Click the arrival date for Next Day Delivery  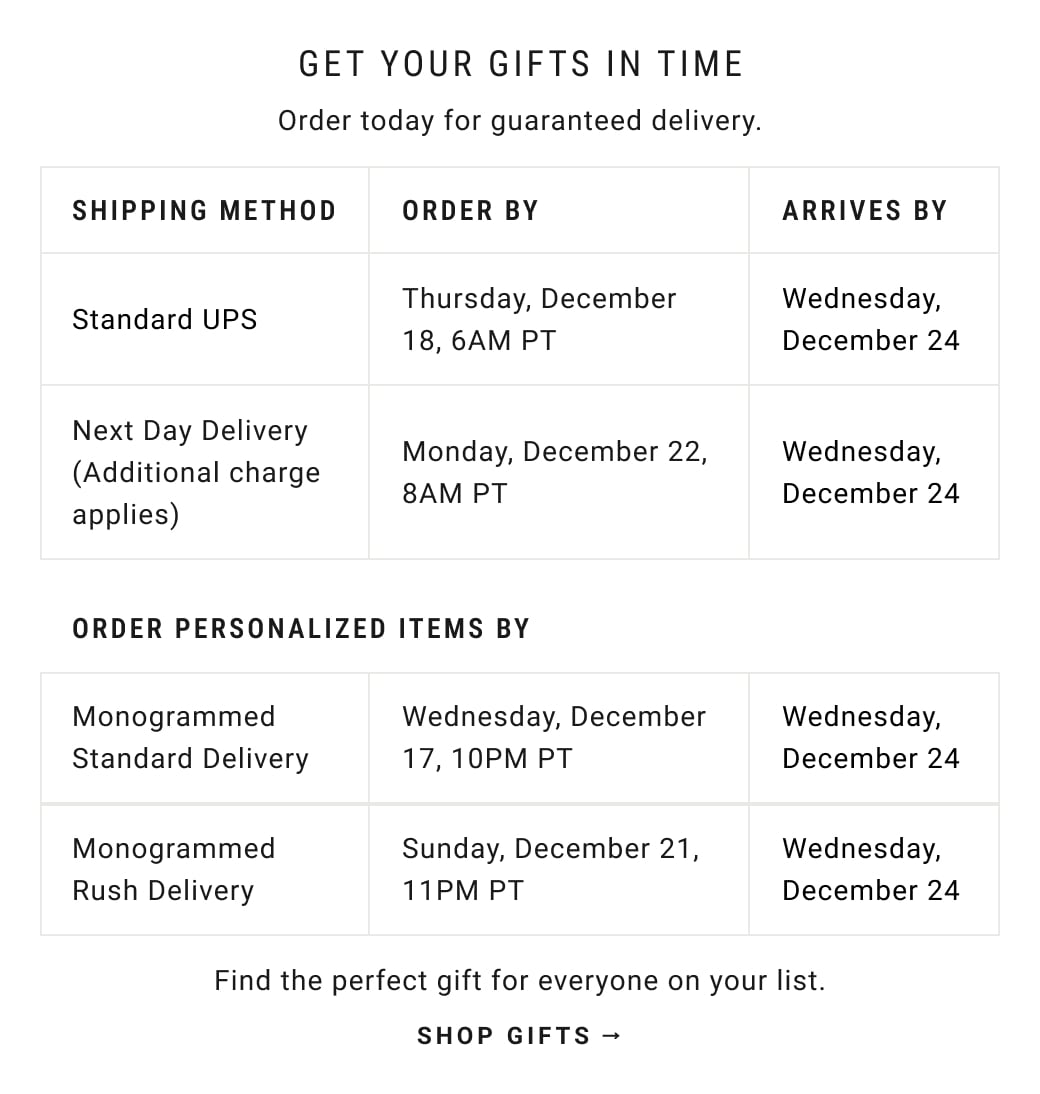click(870, 472)
